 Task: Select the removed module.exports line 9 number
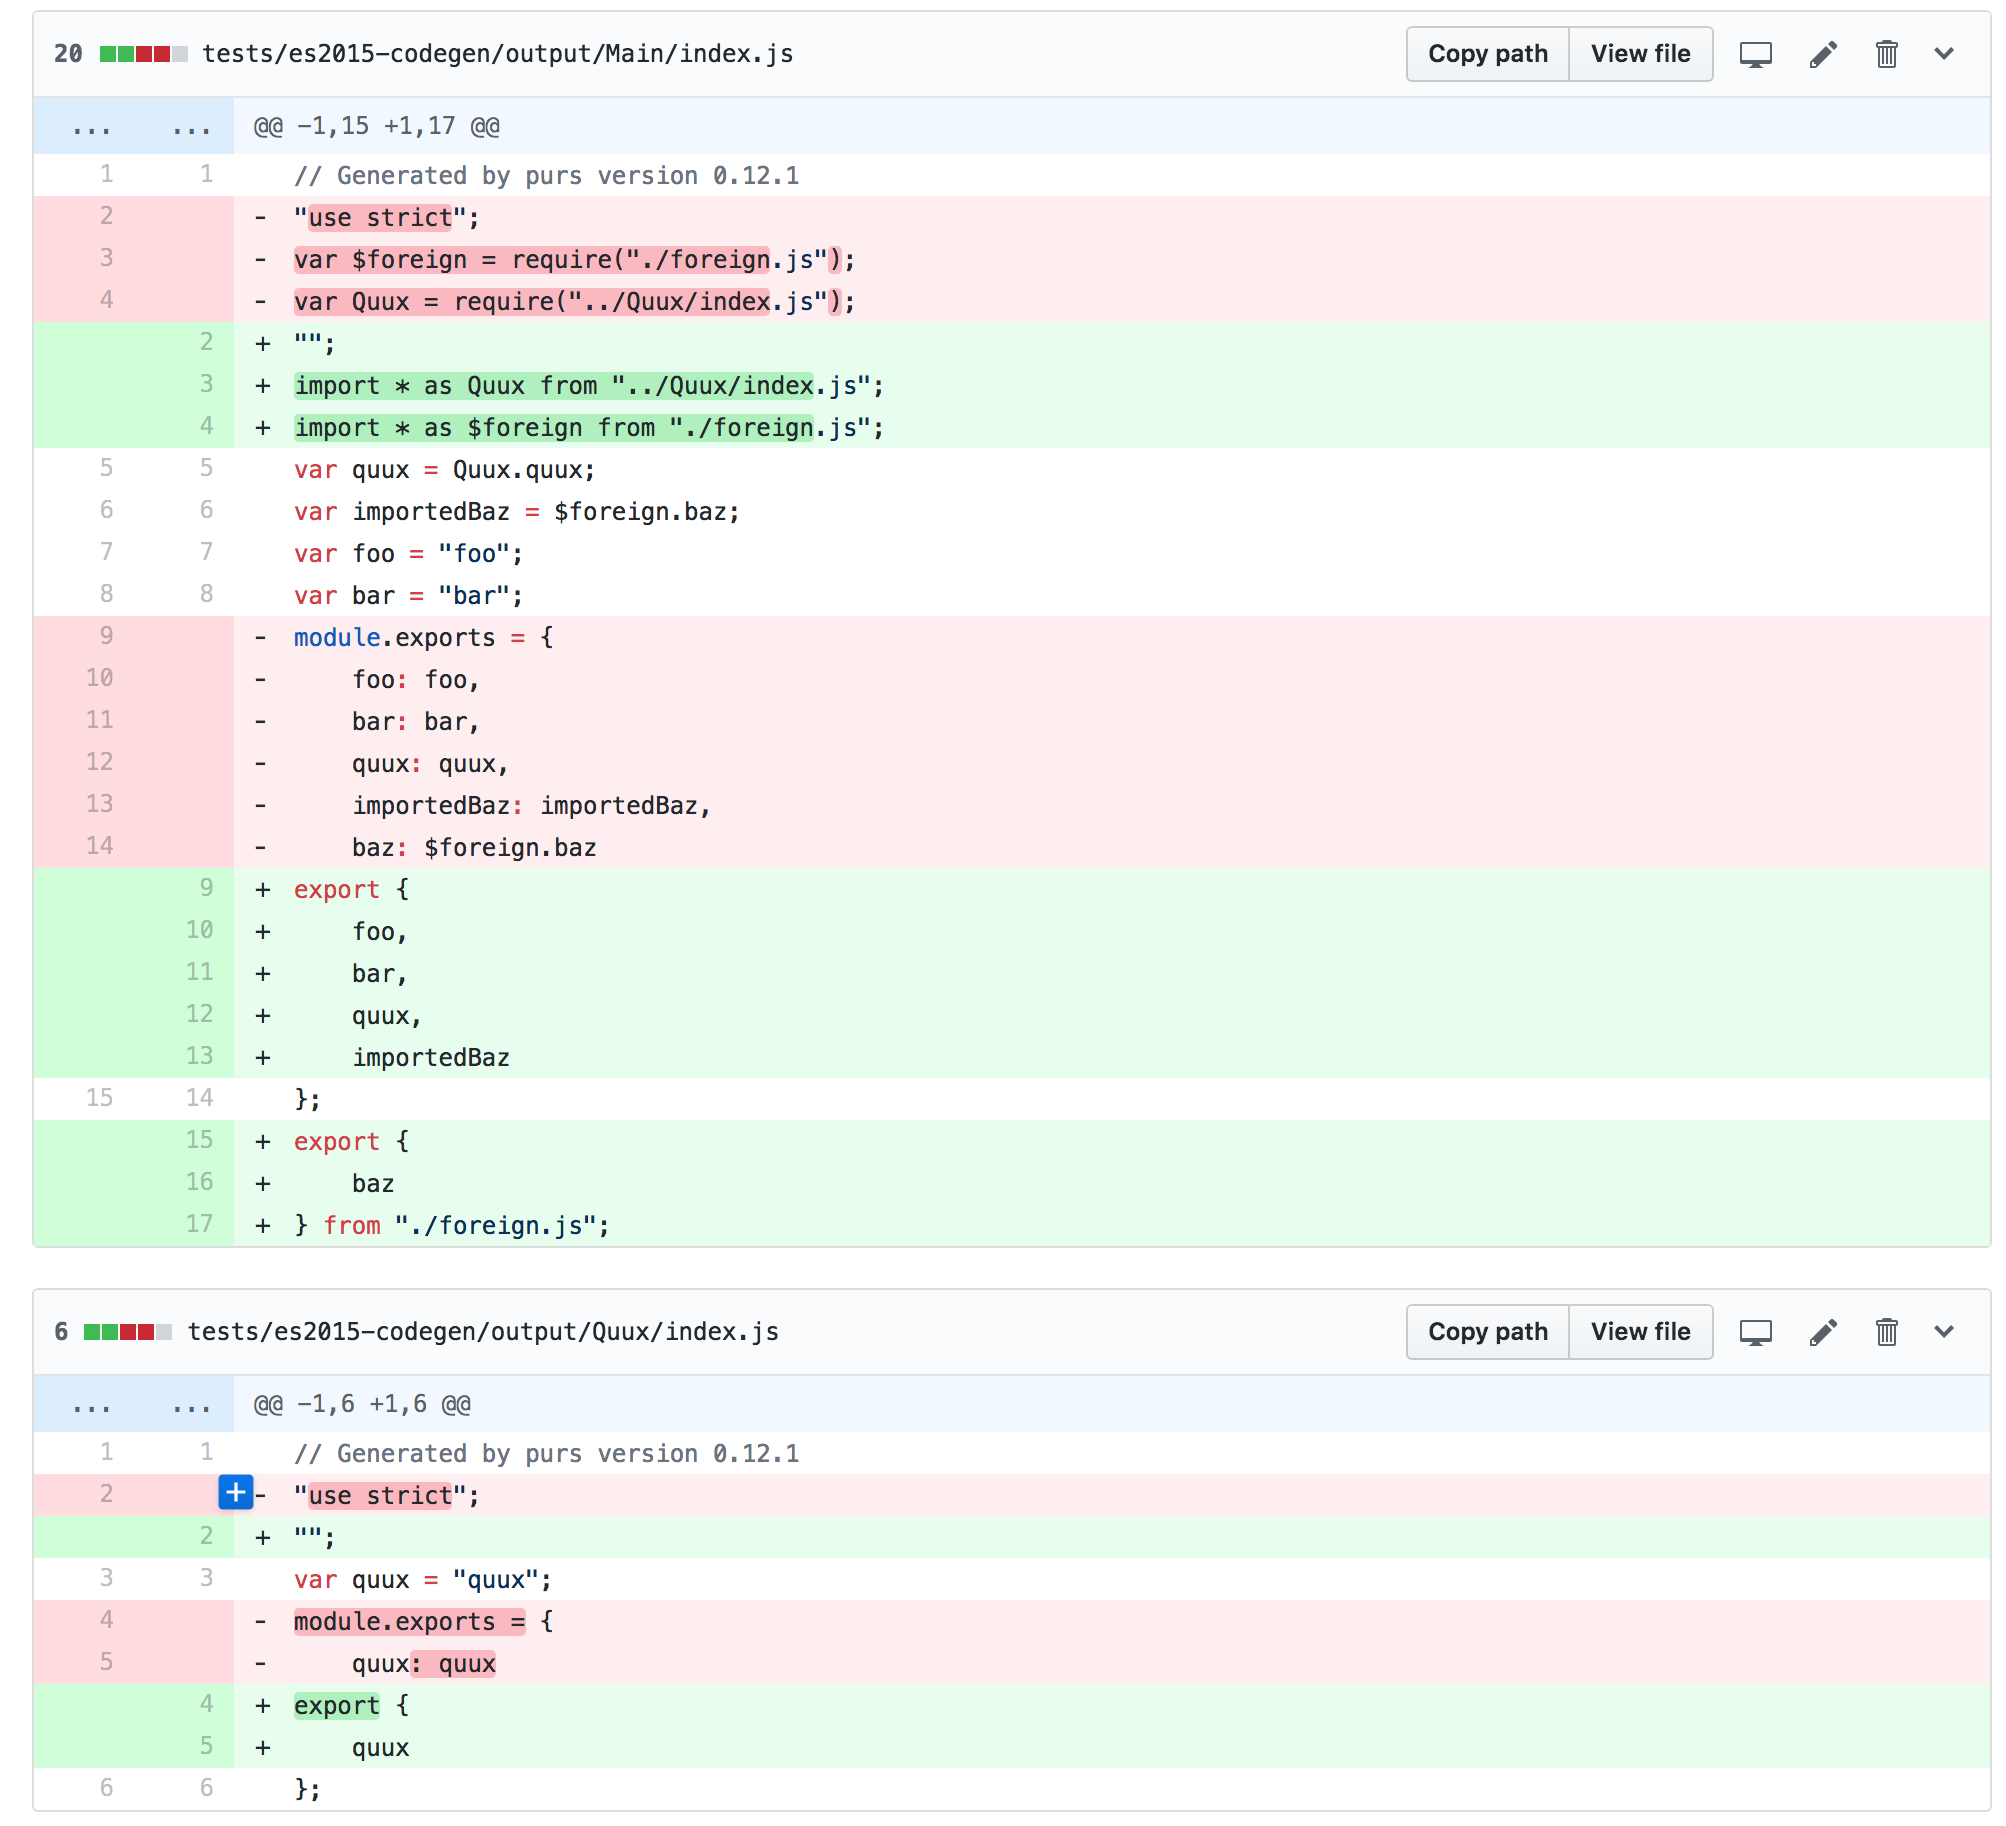pos(106,636)
